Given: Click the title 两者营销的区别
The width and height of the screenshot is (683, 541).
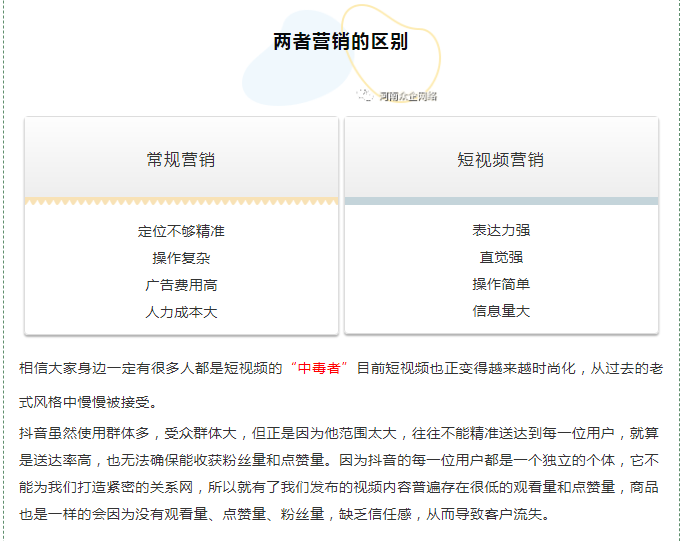Looking at the screenshot, I should (340, 42).
